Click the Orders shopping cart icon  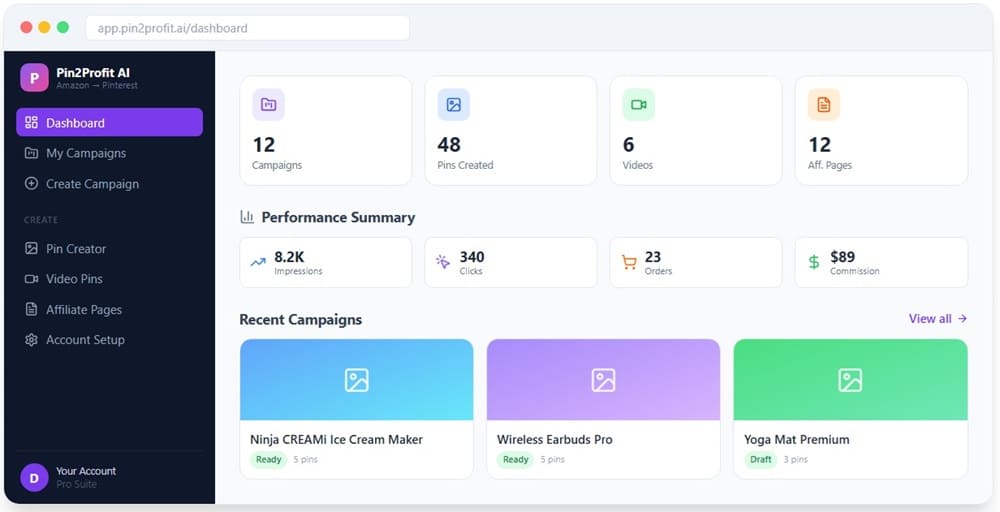(629, 262)
